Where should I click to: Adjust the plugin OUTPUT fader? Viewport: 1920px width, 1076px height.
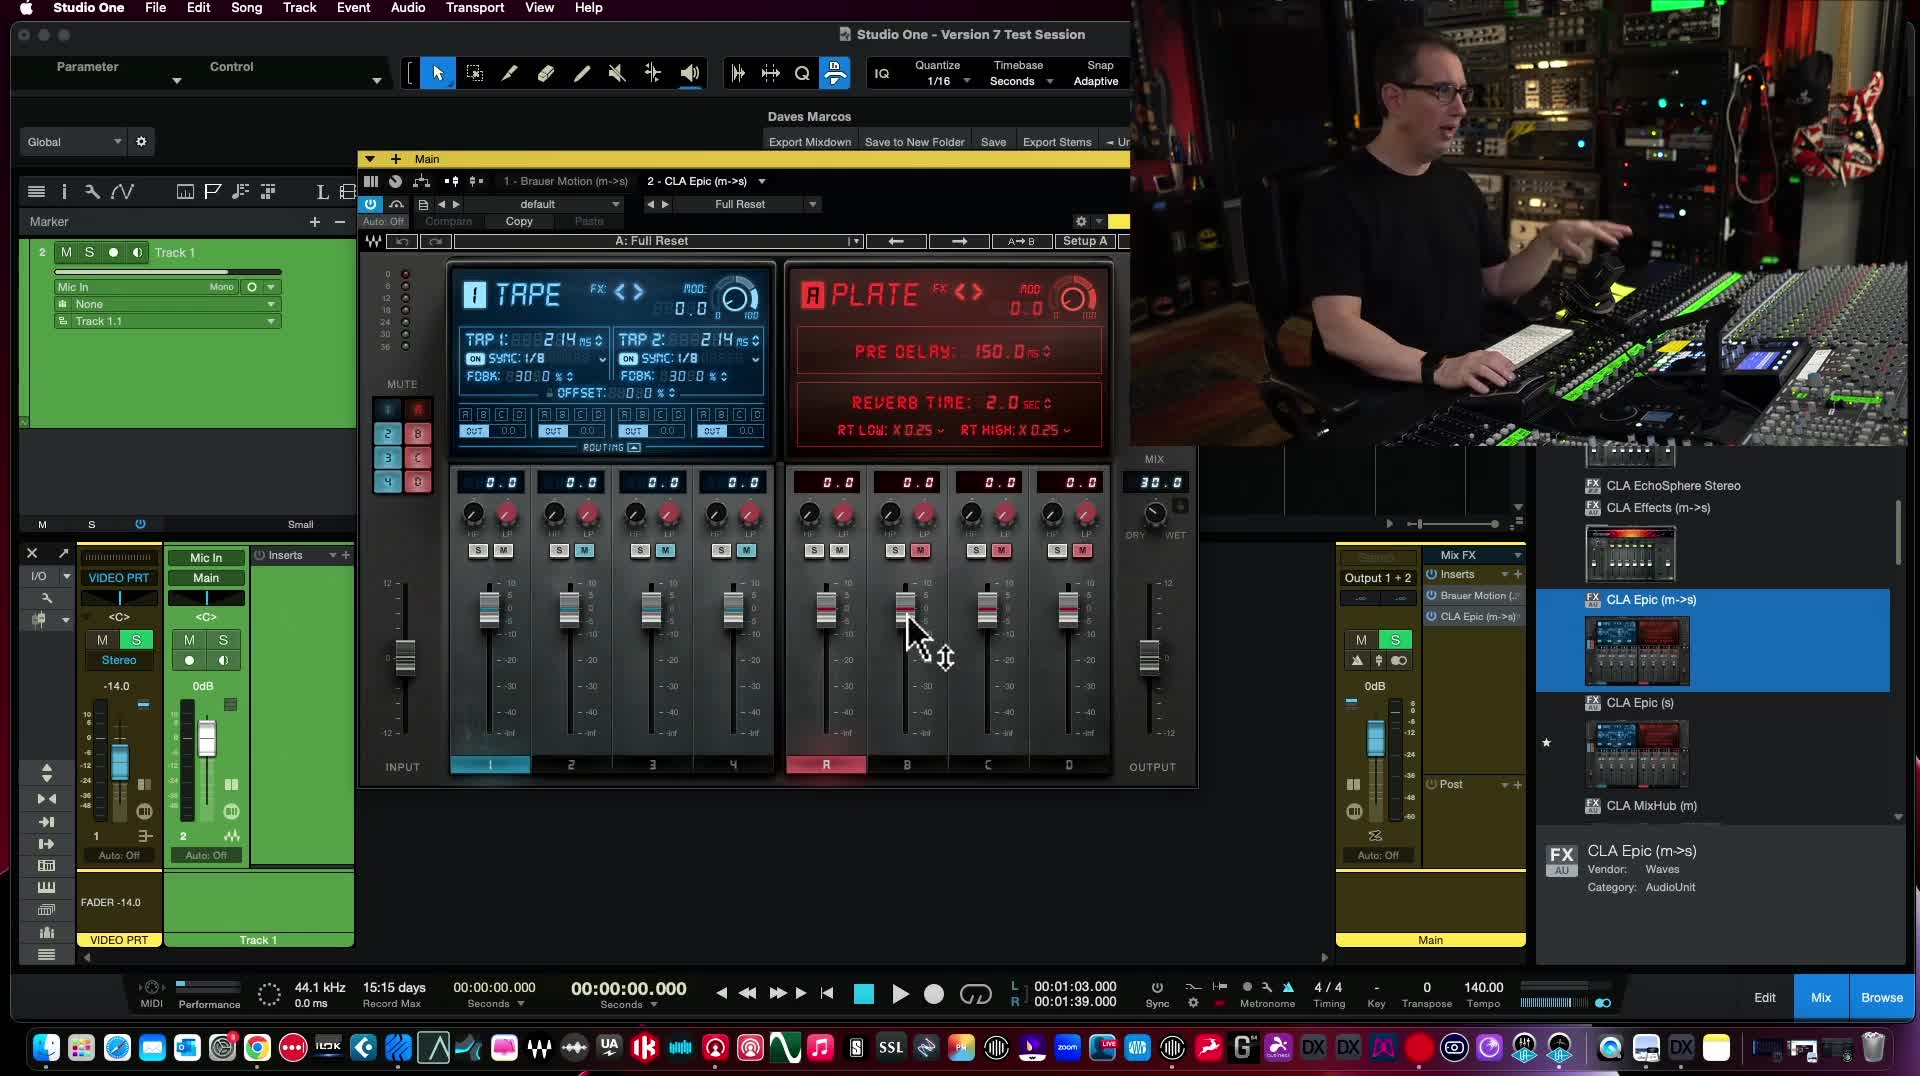(x=1149, y=656)
